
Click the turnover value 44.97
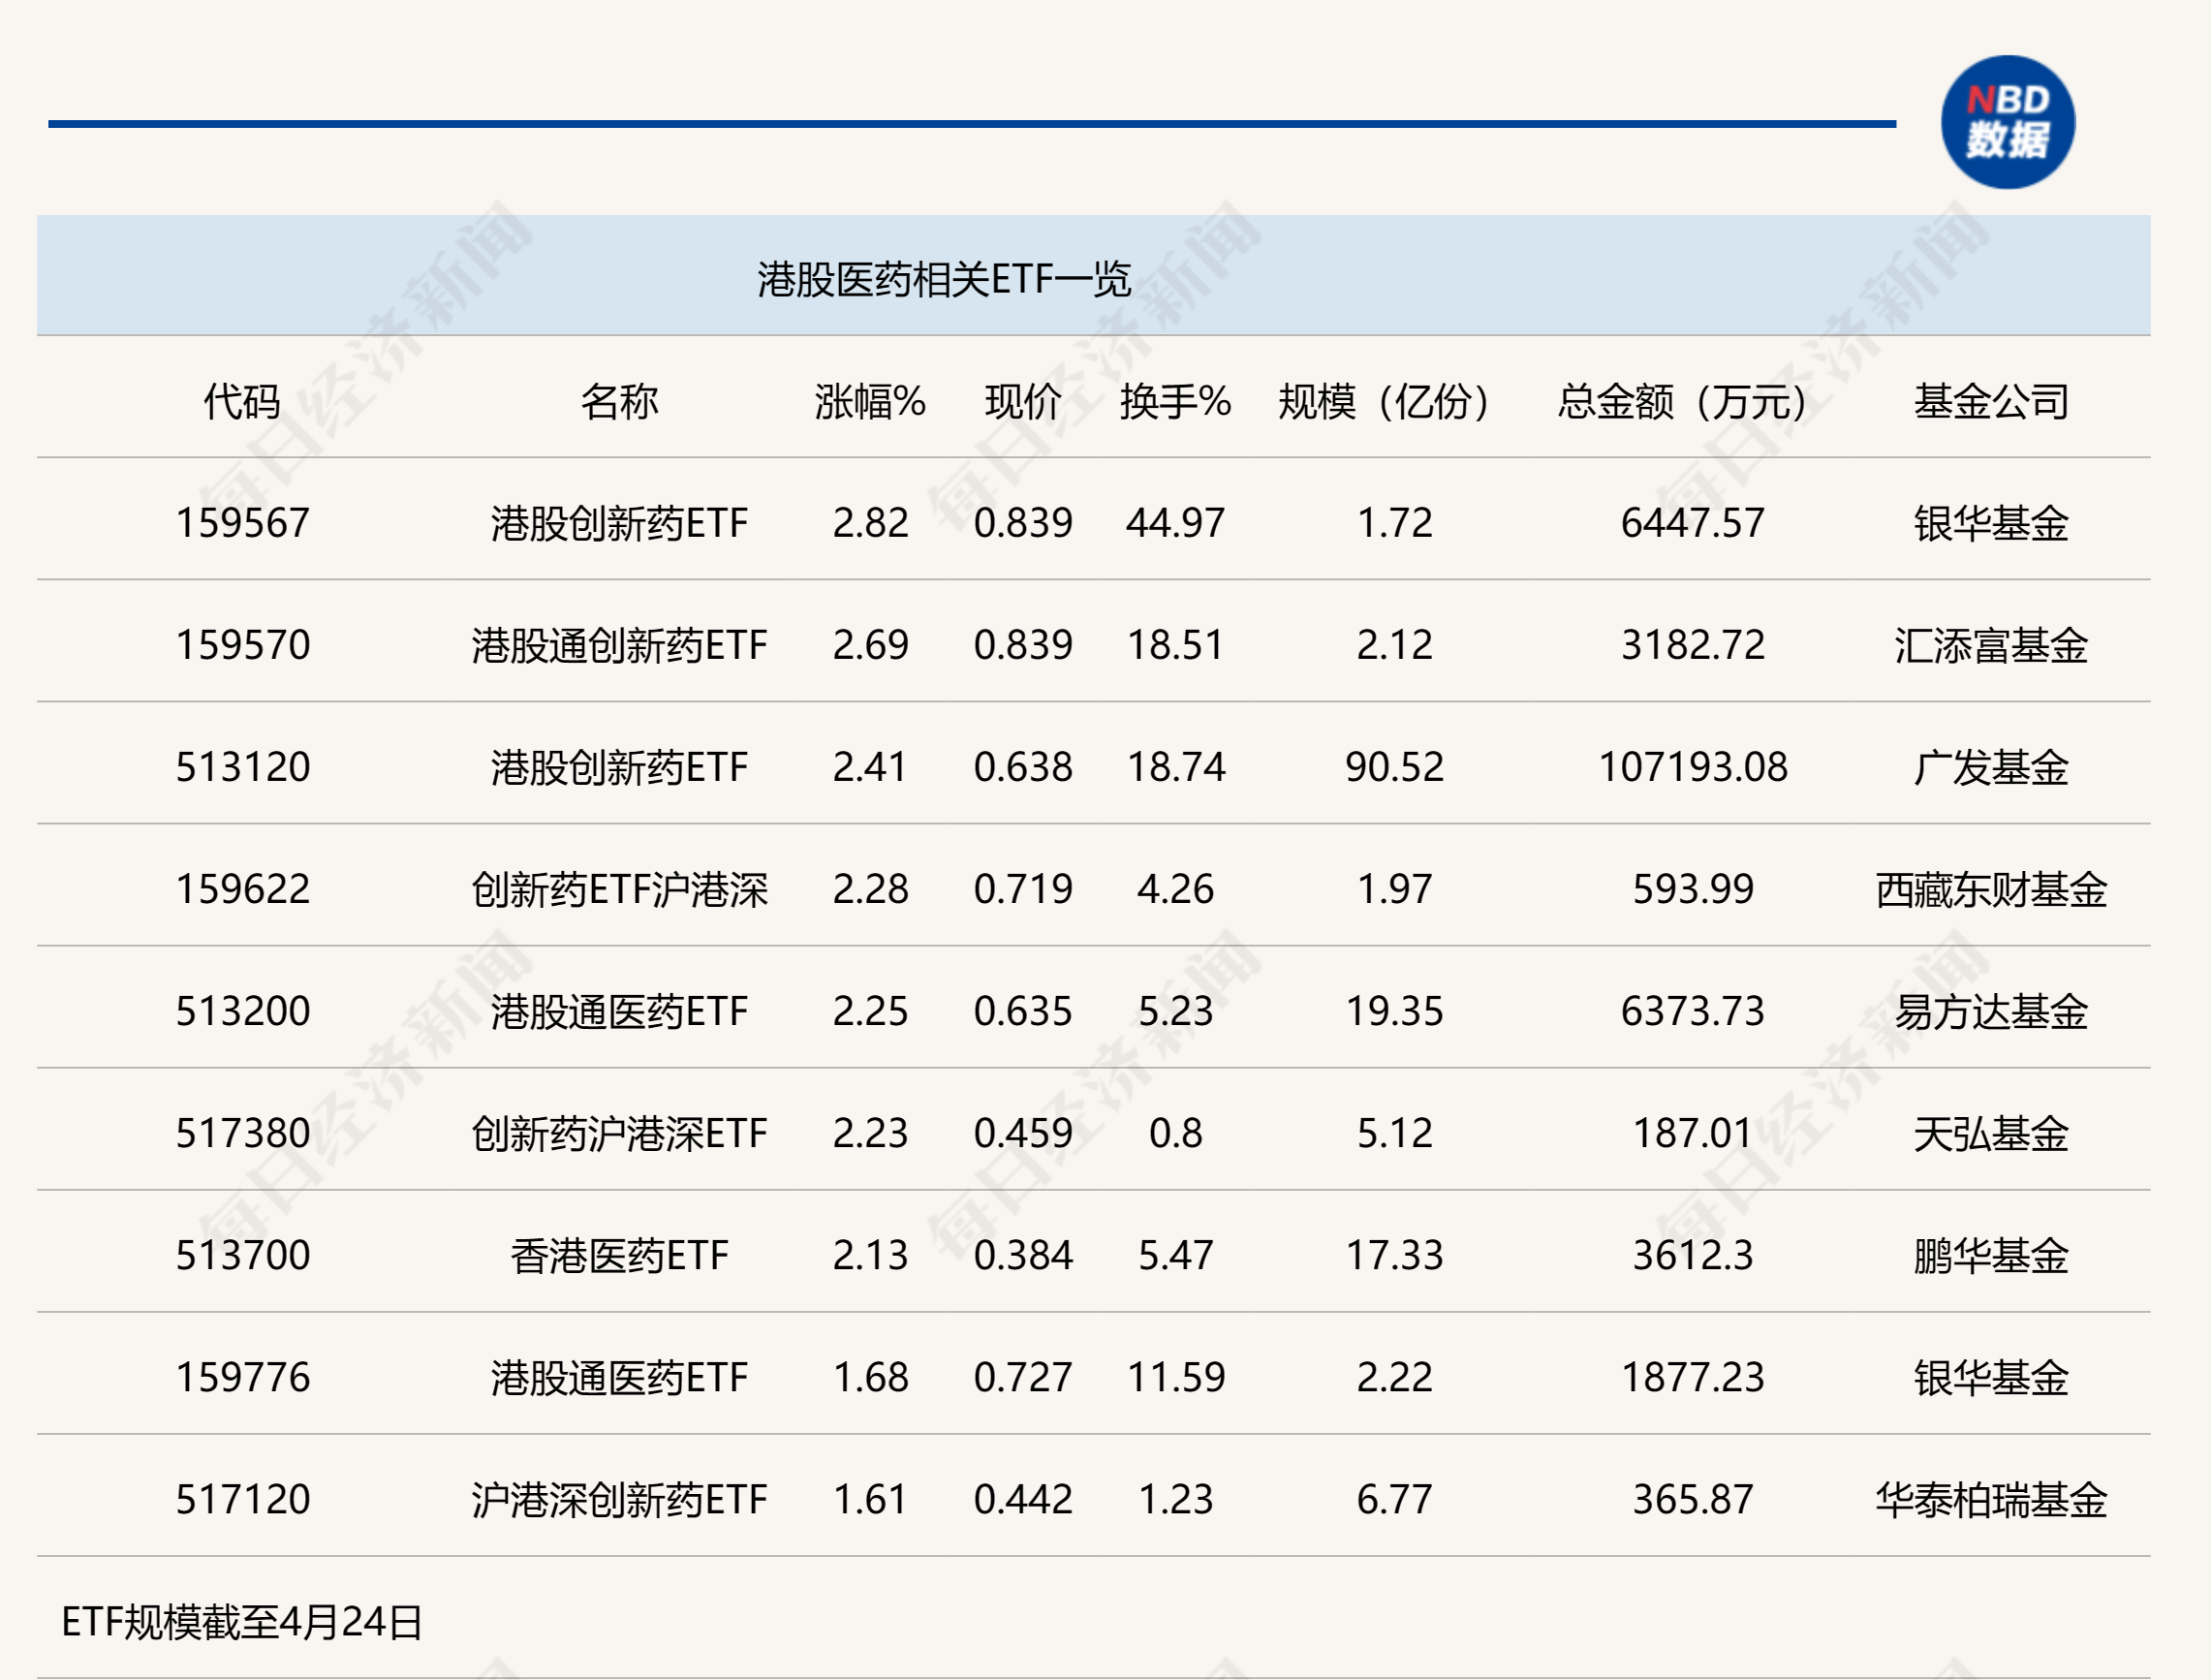click(x=1175, y=523)
